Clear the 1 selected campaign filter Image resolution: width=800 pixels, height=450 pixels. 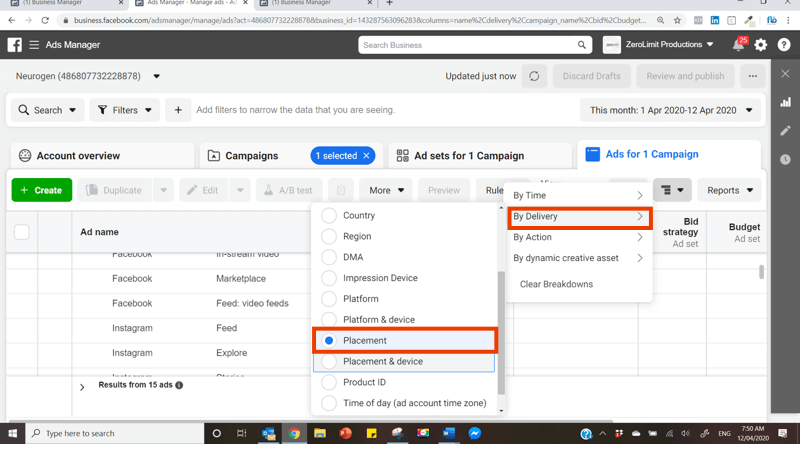pyautogui.click(x=366, y=156)
